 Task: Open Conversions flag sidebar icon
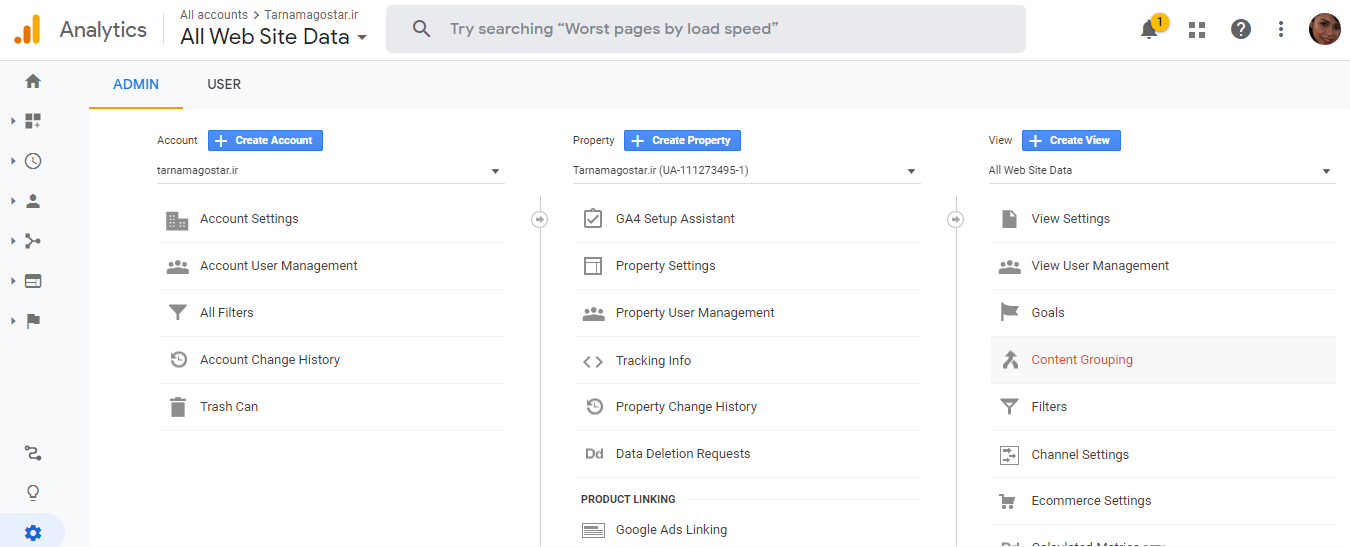[33, 321]
